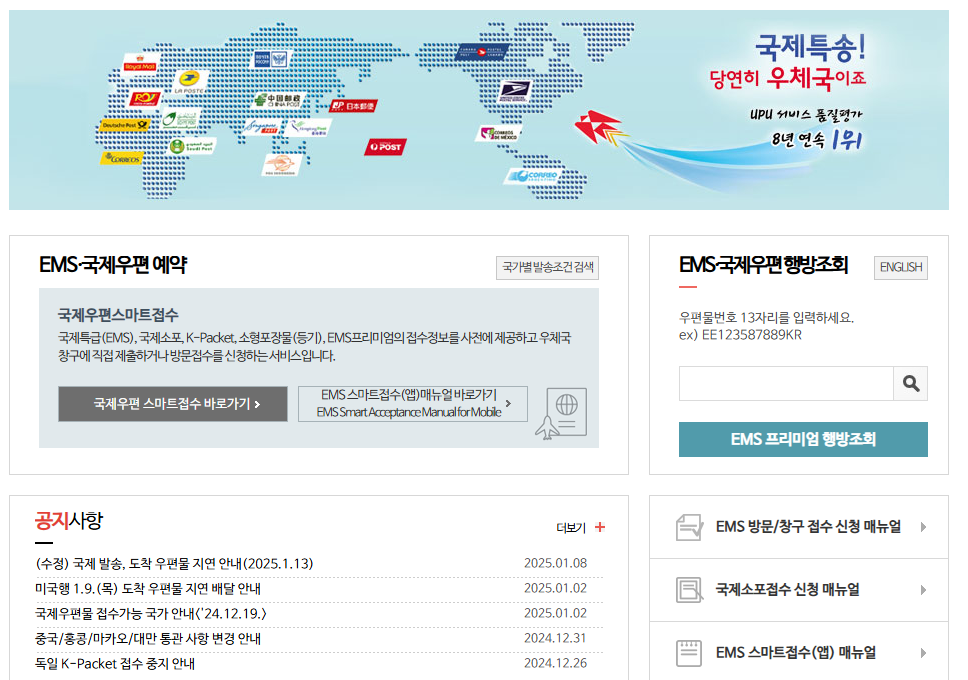Click EMS 프리미엄 행방조회 button
This screenshot has width=968, height=680.
tap(803, 439)
